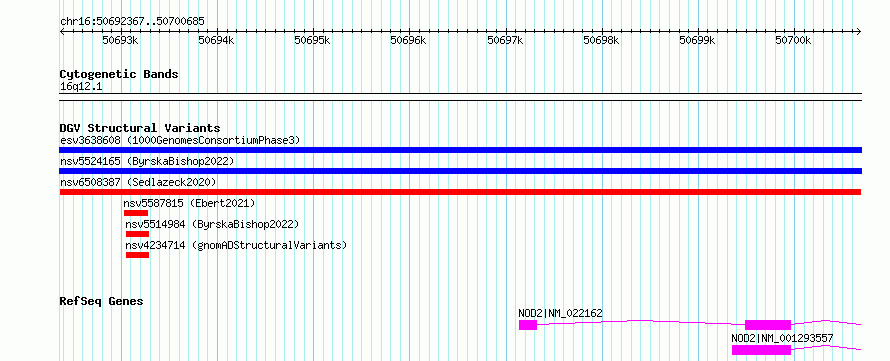Select the nsv5524165 blue variant bar
The width and height of the screenshot is (890, 361).
[460, 171]
